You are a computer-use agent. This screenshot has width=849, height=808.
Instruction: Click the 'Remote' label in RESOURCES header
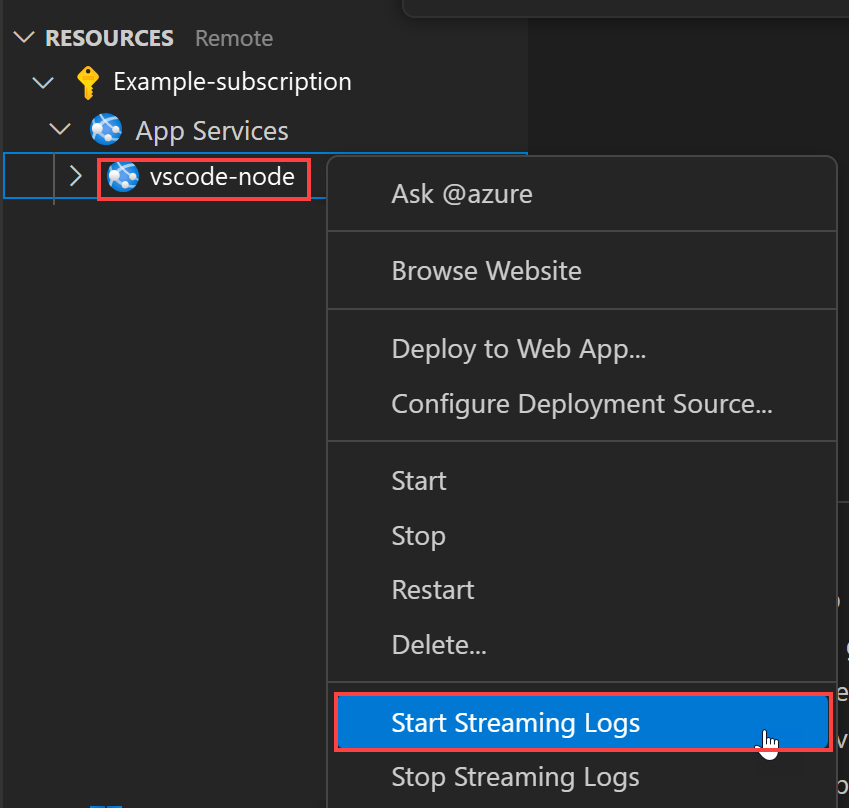(x=233, y=37)
